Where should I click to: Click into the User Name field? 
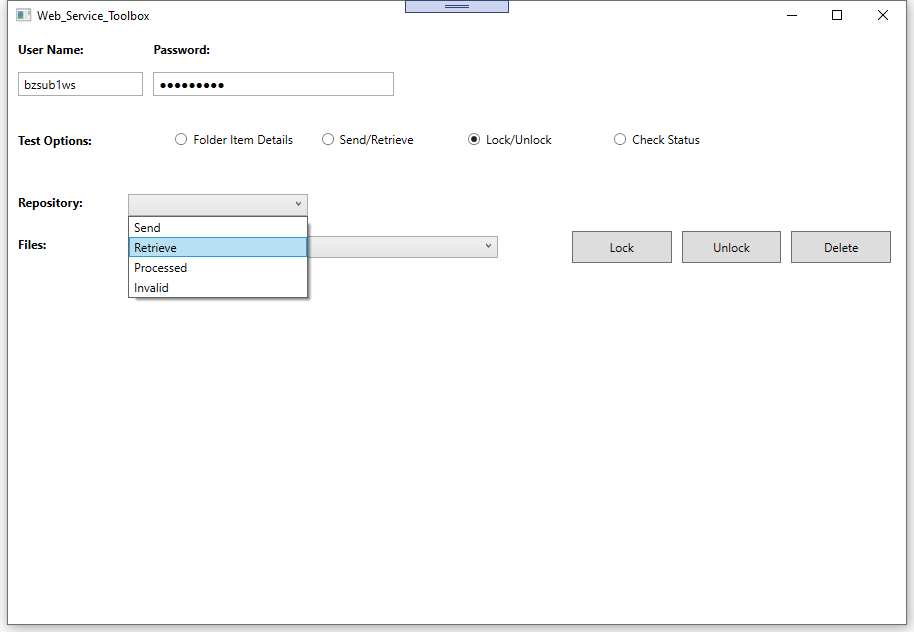click(80, 85)
